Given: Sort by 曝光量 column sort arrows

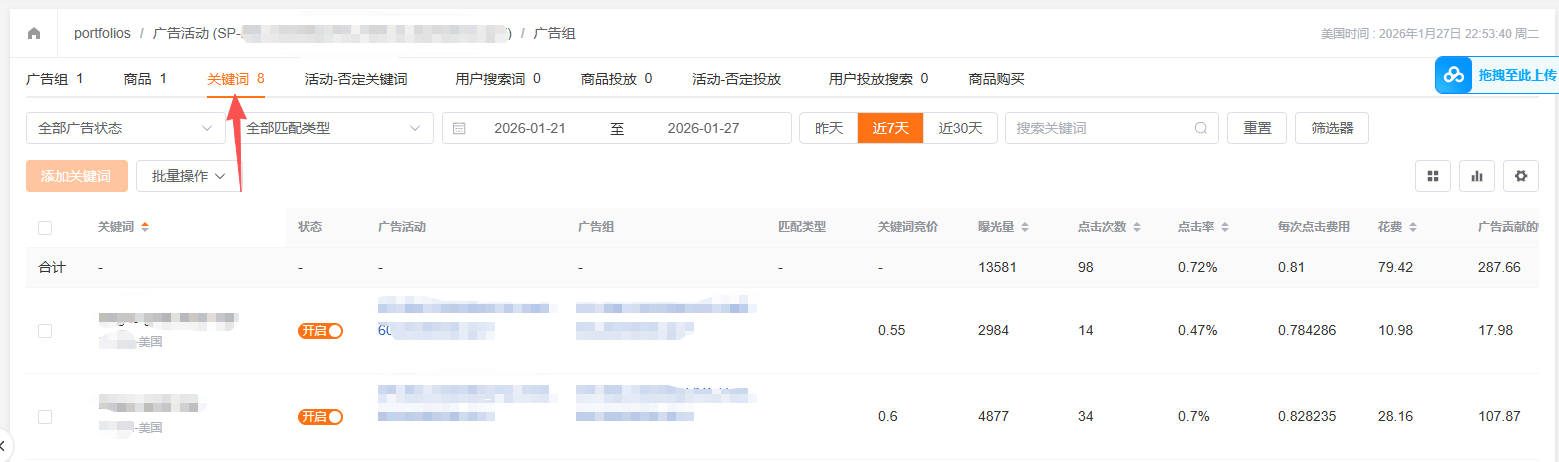Looking at the screenshot, I should [x=1025, y=227].
